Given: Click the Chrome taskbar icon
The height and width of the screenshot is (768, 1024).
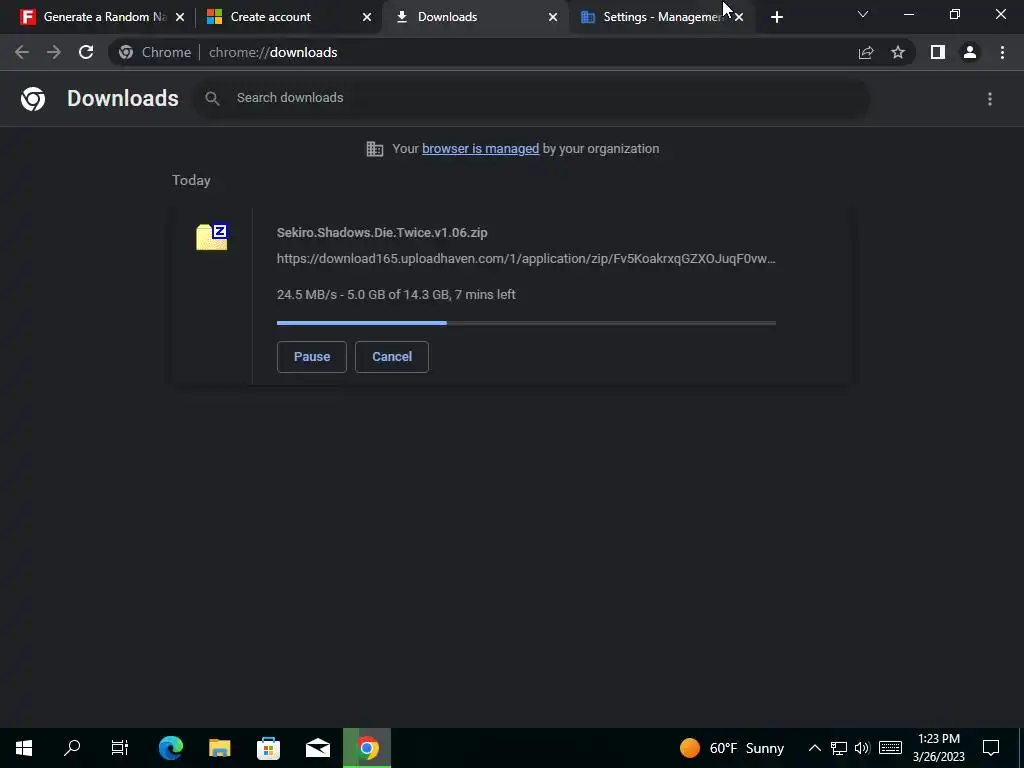Looking at the screenshot, I should coord(367,748).
